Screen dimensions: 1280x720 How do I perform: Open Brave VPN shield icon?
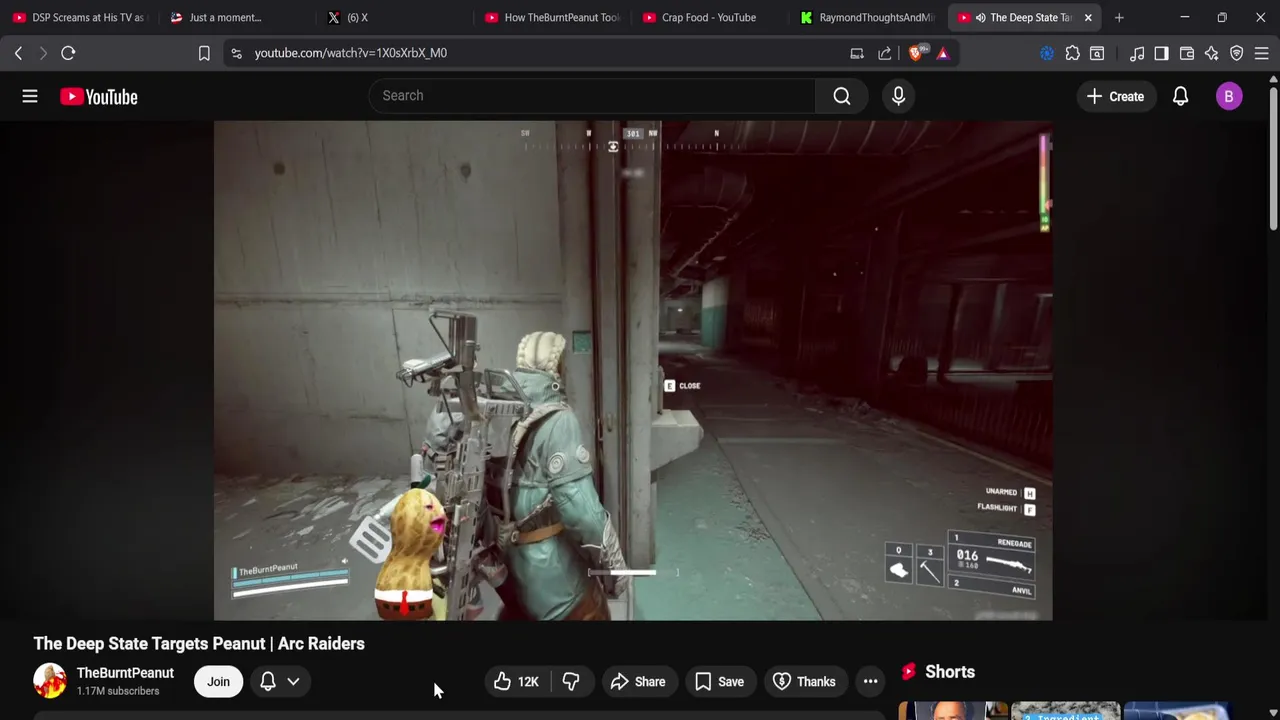[x=1237, y=53]
